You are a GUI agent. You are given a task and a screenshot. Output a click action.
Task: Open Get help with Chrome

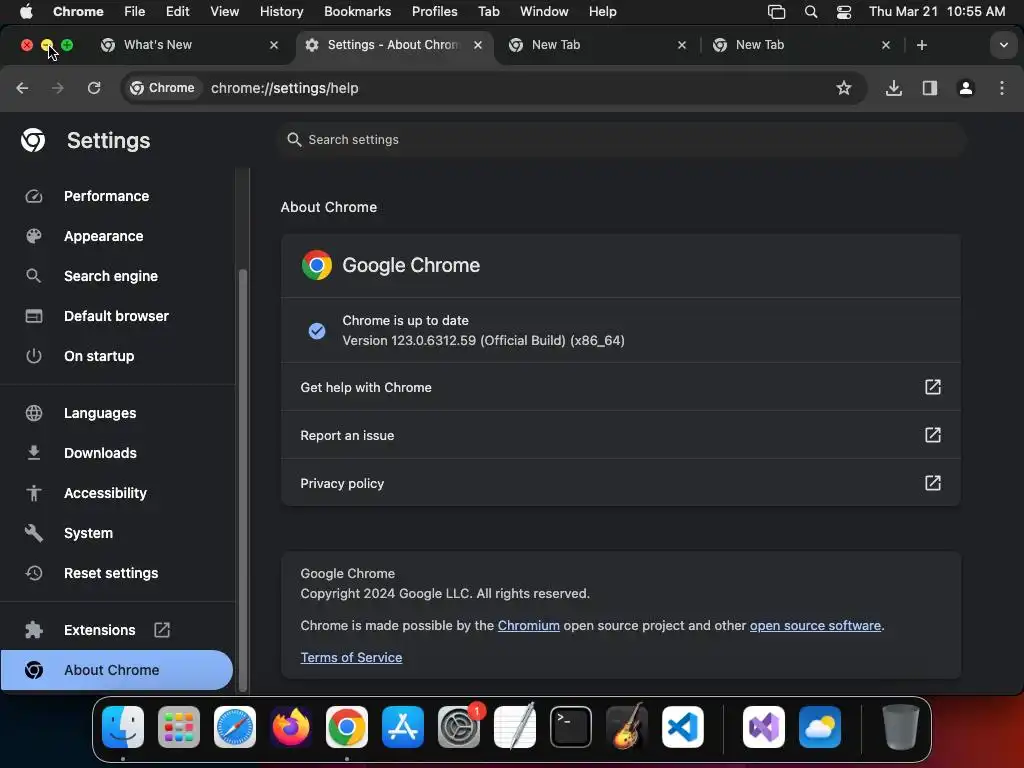pos(620,387)
